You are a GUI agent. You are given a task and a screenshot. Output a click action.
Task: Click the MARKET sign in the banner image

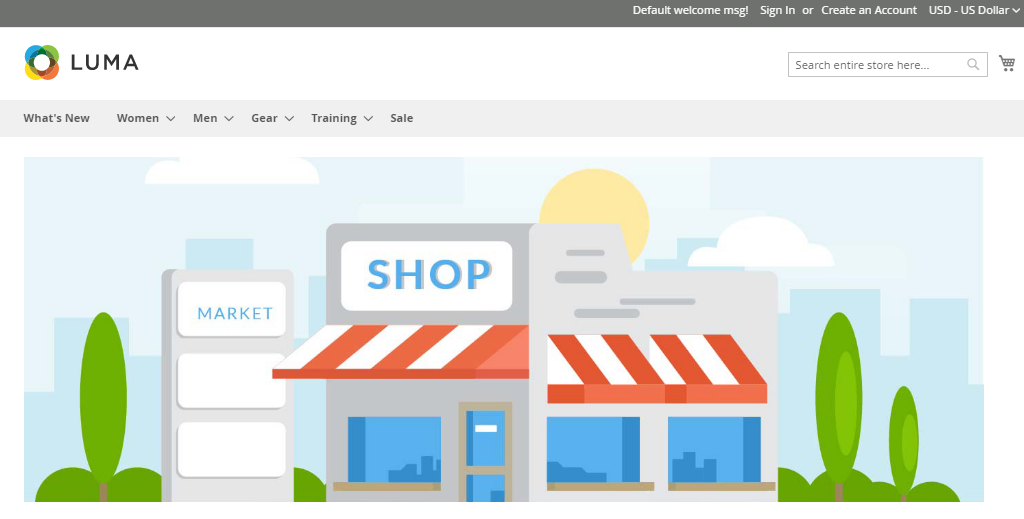234,313
